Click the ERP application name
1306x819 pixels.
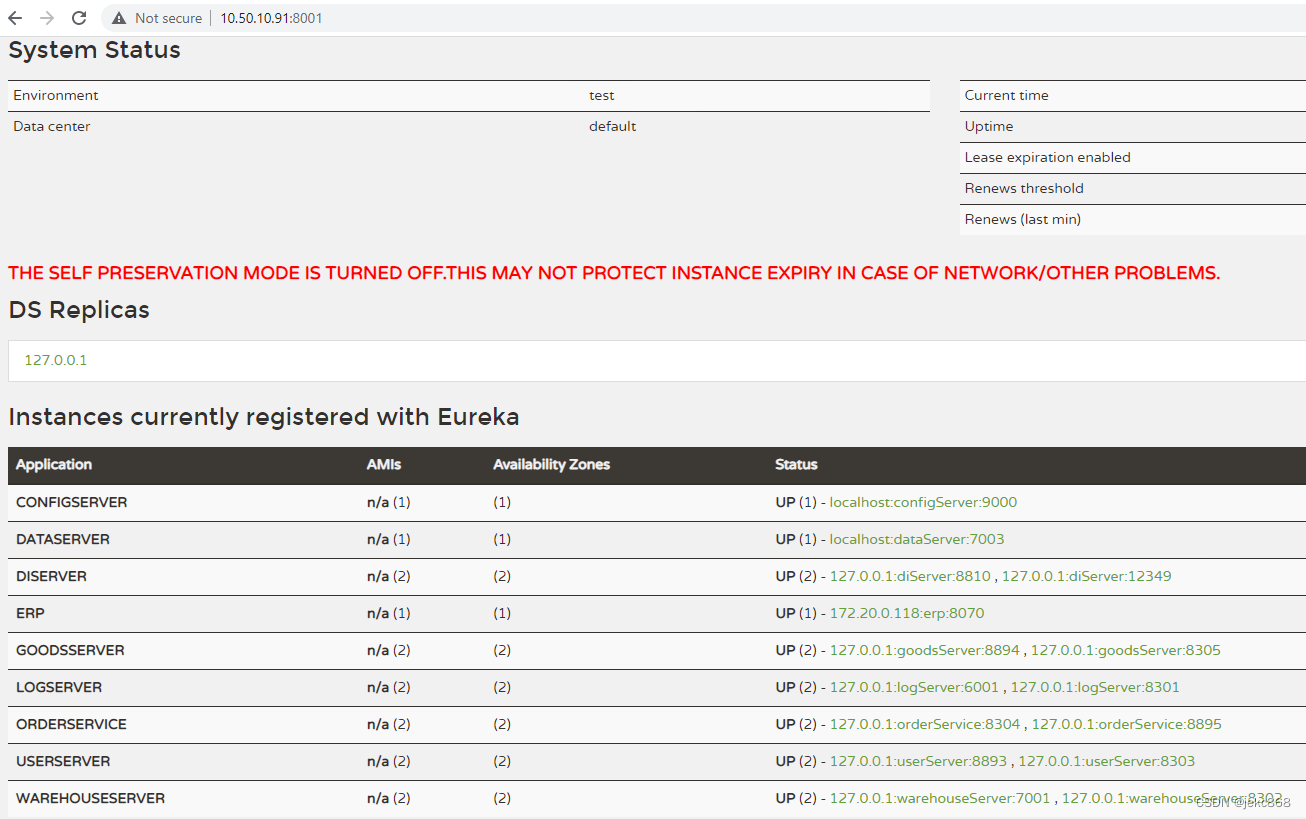(x=30, y=613)
